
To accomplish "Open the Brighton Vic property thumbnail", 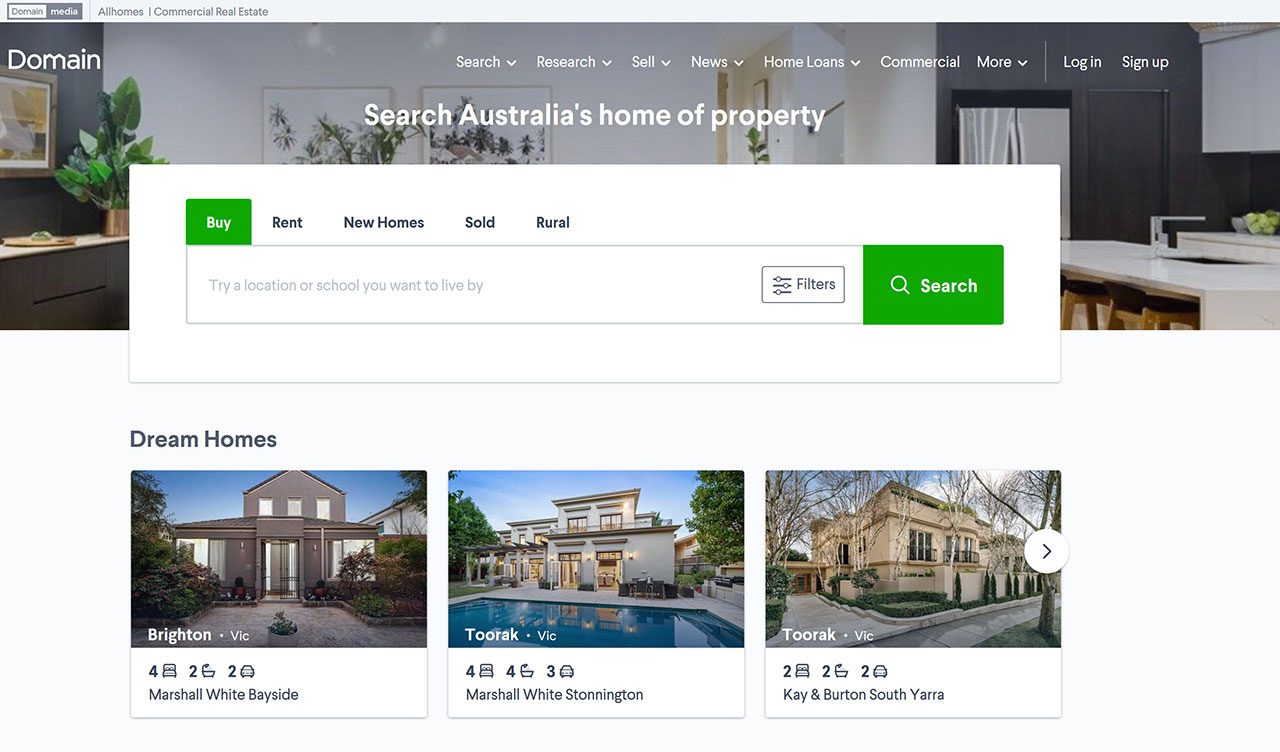I will [x=279, y=559].
